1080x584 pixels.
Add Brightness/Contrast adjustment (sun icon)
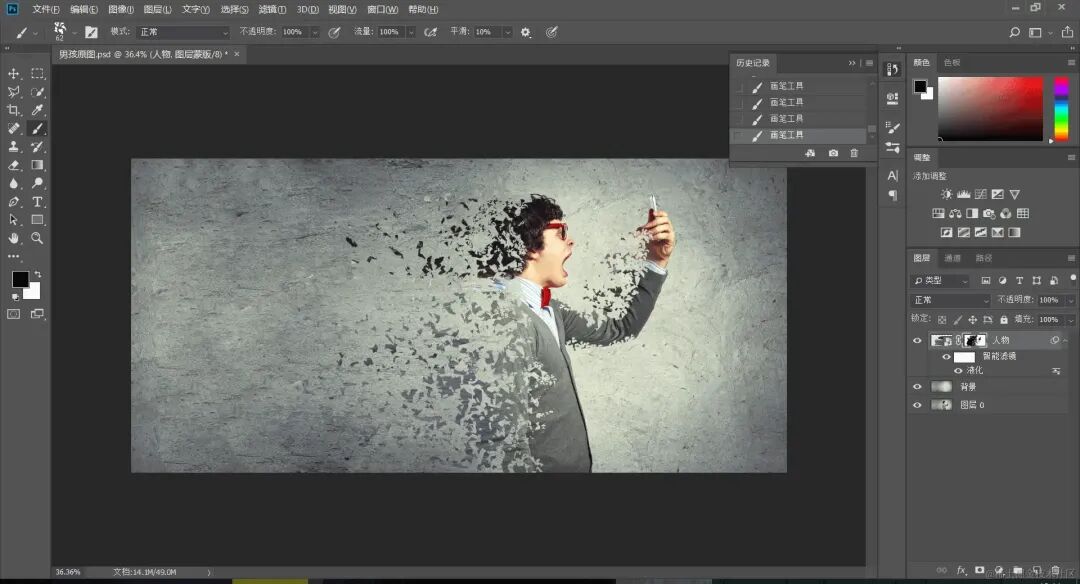point(947,194)
